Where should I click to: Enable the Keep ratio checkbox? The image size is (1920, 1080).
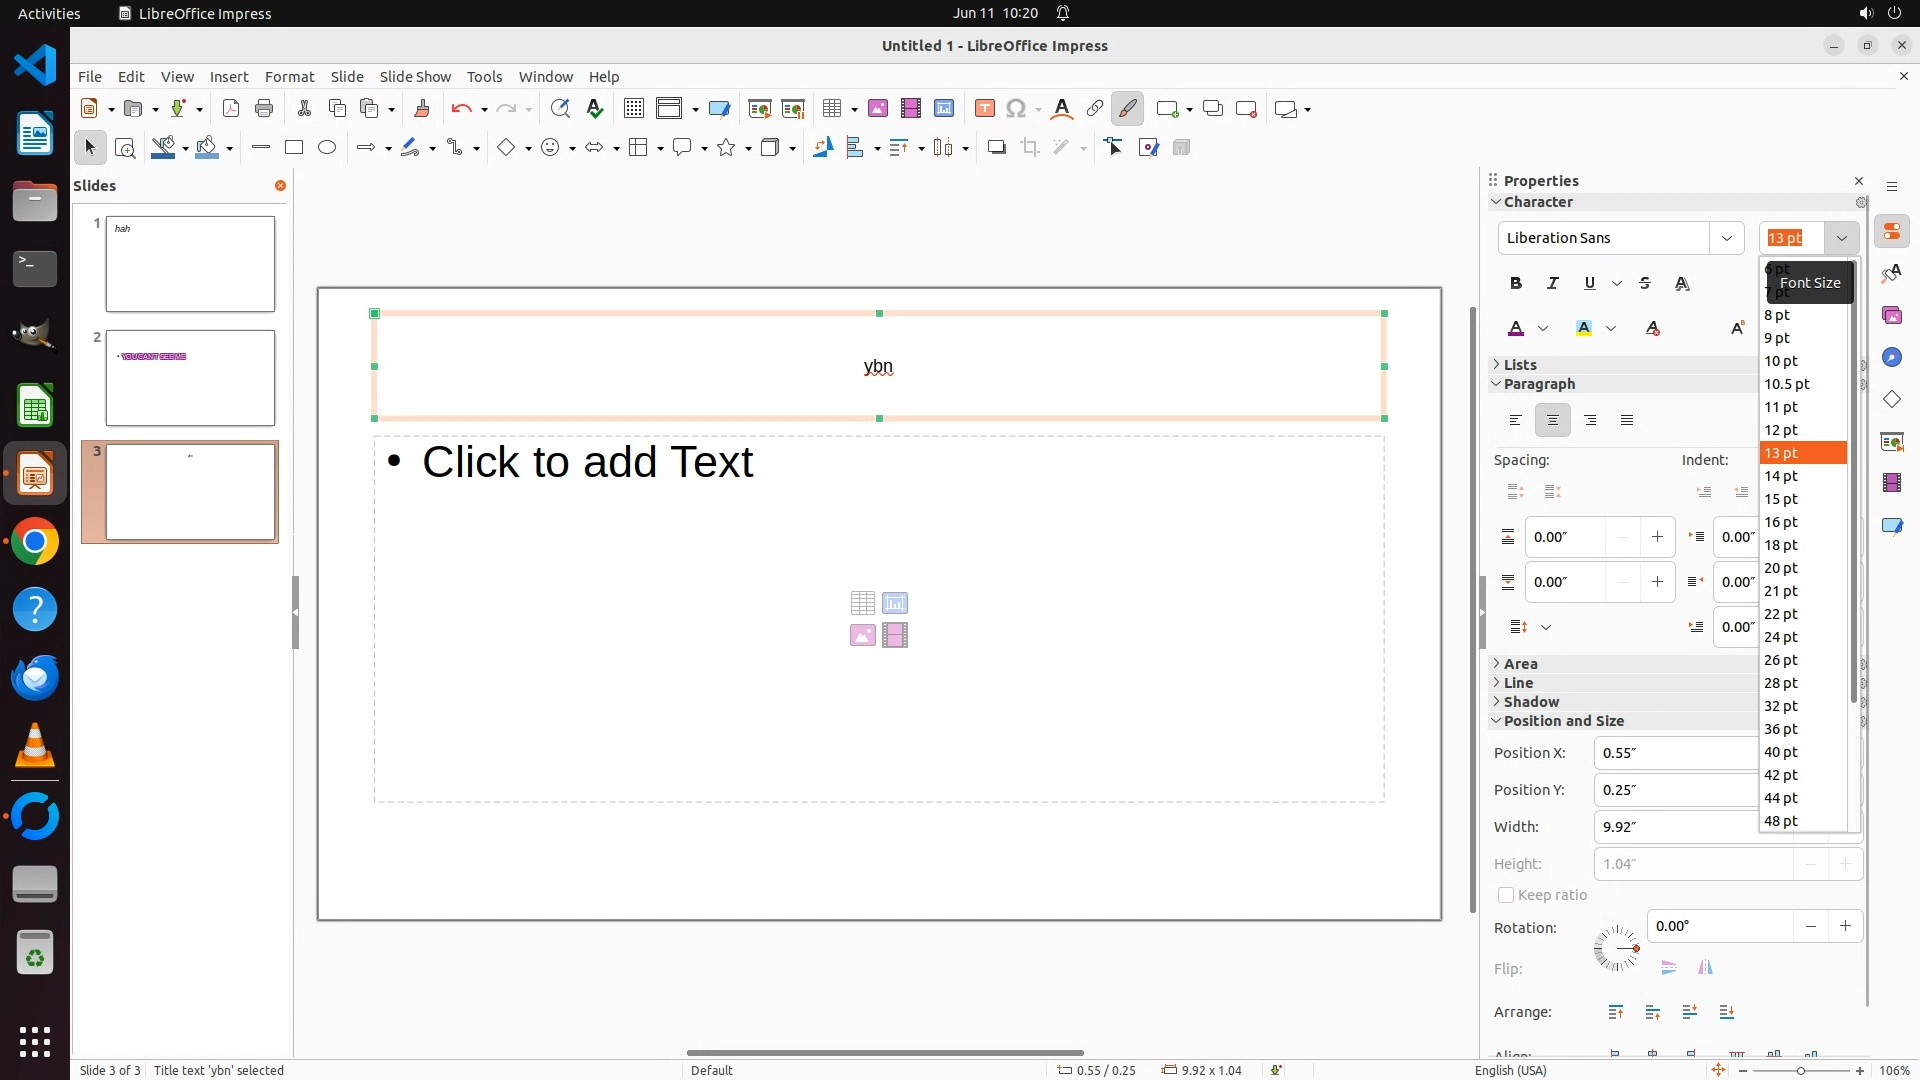1506,895
